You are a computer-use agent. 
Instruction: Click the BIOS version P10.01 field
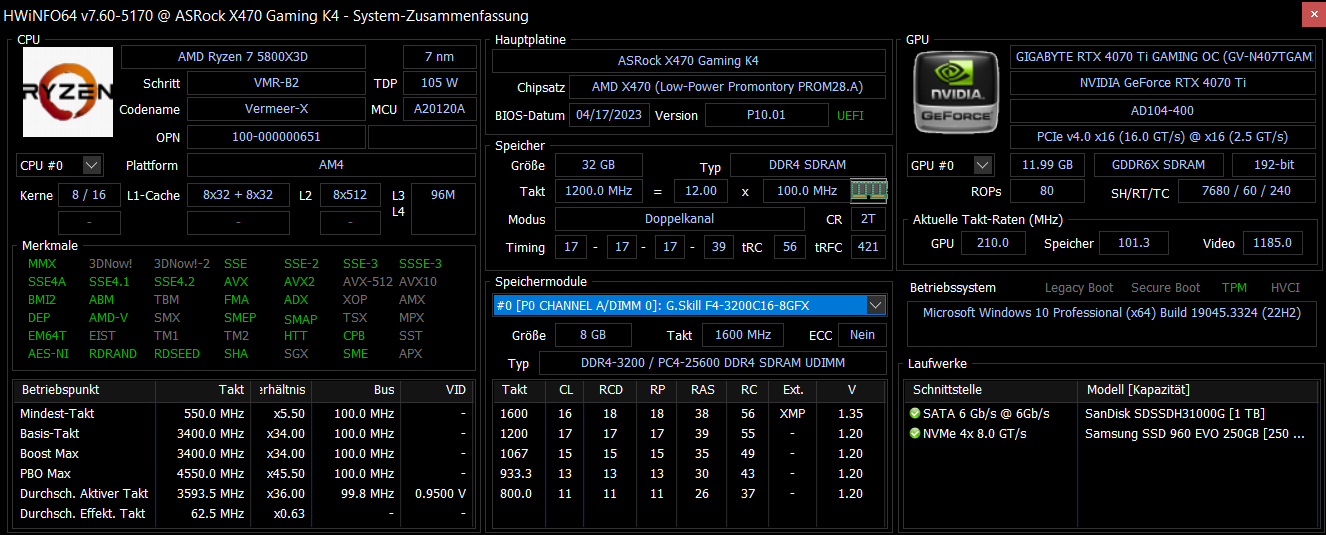click(x=767, y=115)
